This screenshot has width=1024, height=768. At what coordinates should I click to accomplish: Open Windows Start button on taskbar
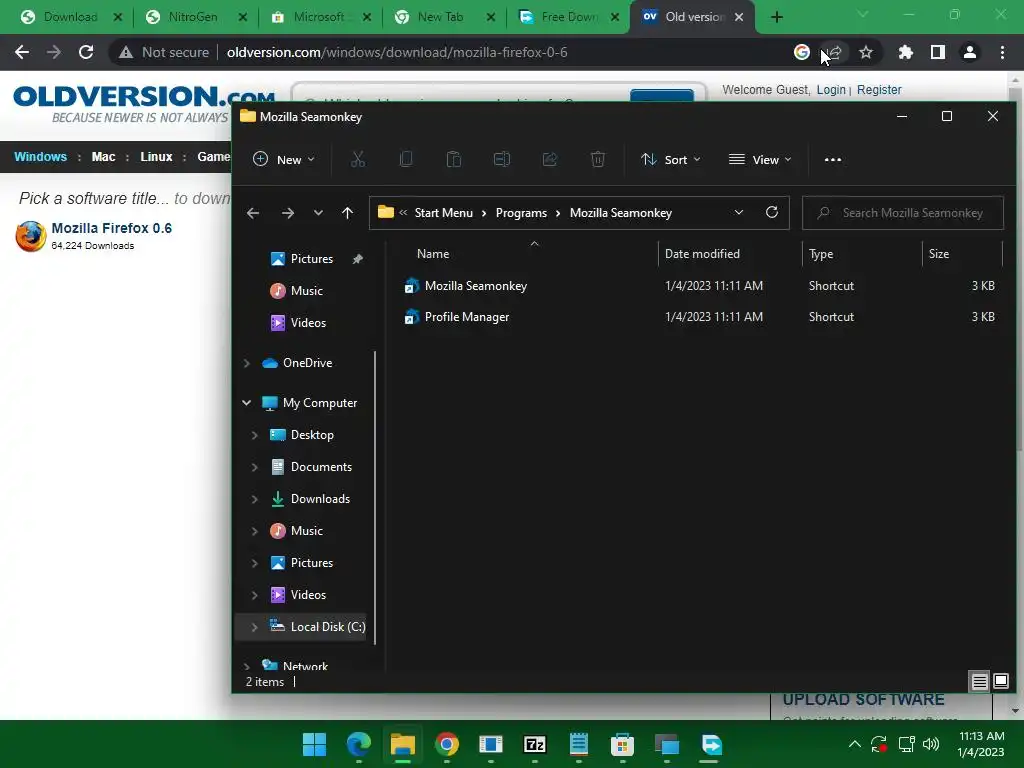315,744
